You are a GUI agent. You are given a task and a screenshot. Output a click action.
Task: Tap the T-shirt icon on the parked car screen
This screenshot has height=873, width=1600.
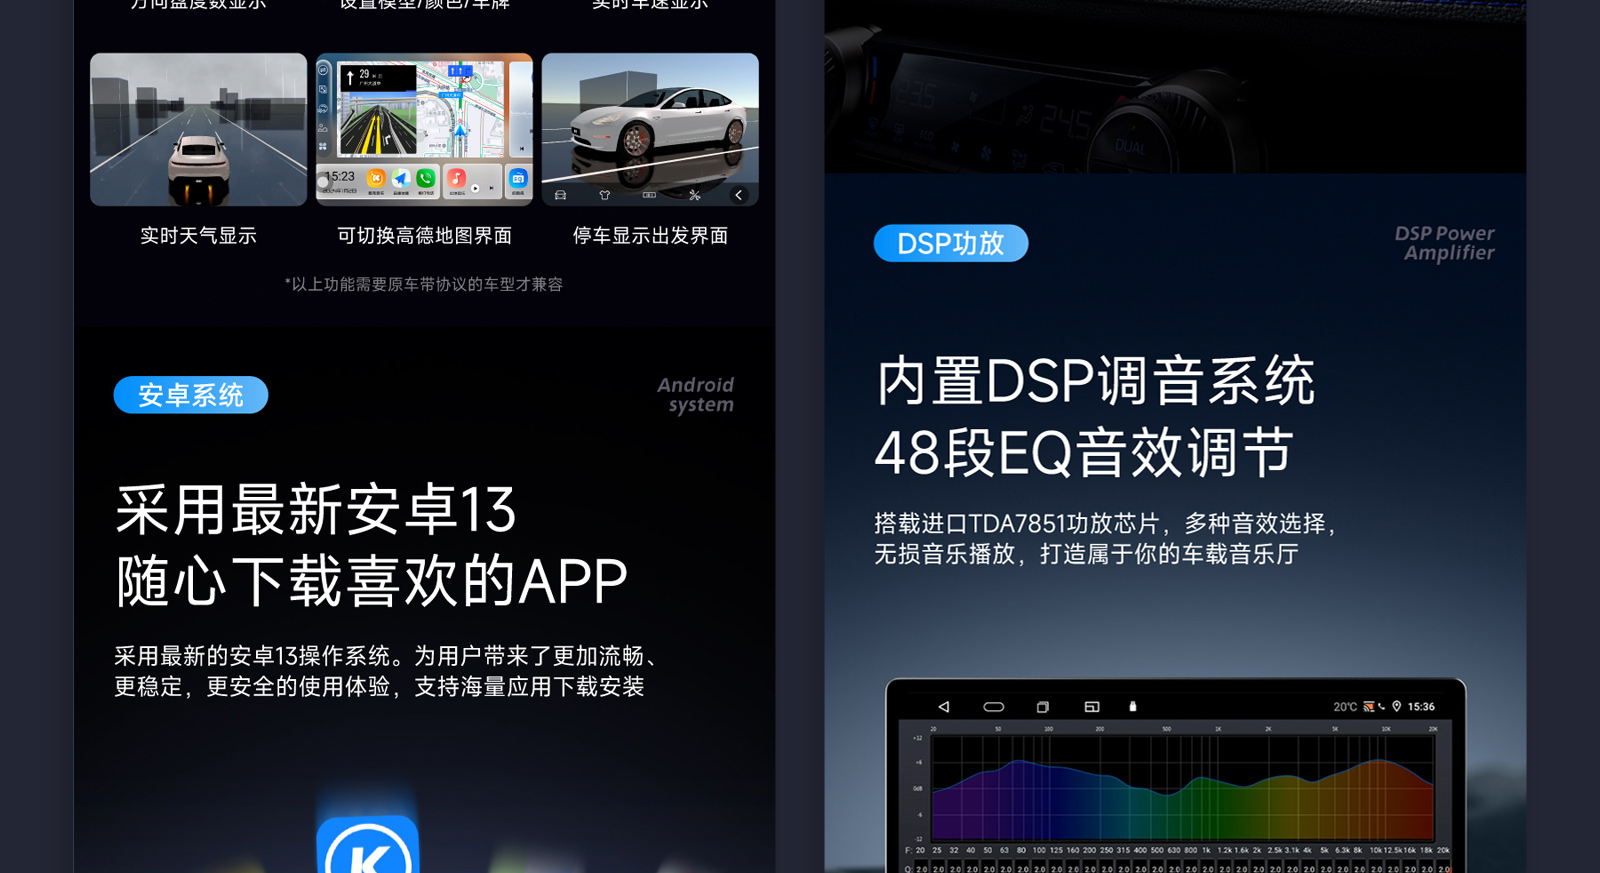tap(604, 195)
